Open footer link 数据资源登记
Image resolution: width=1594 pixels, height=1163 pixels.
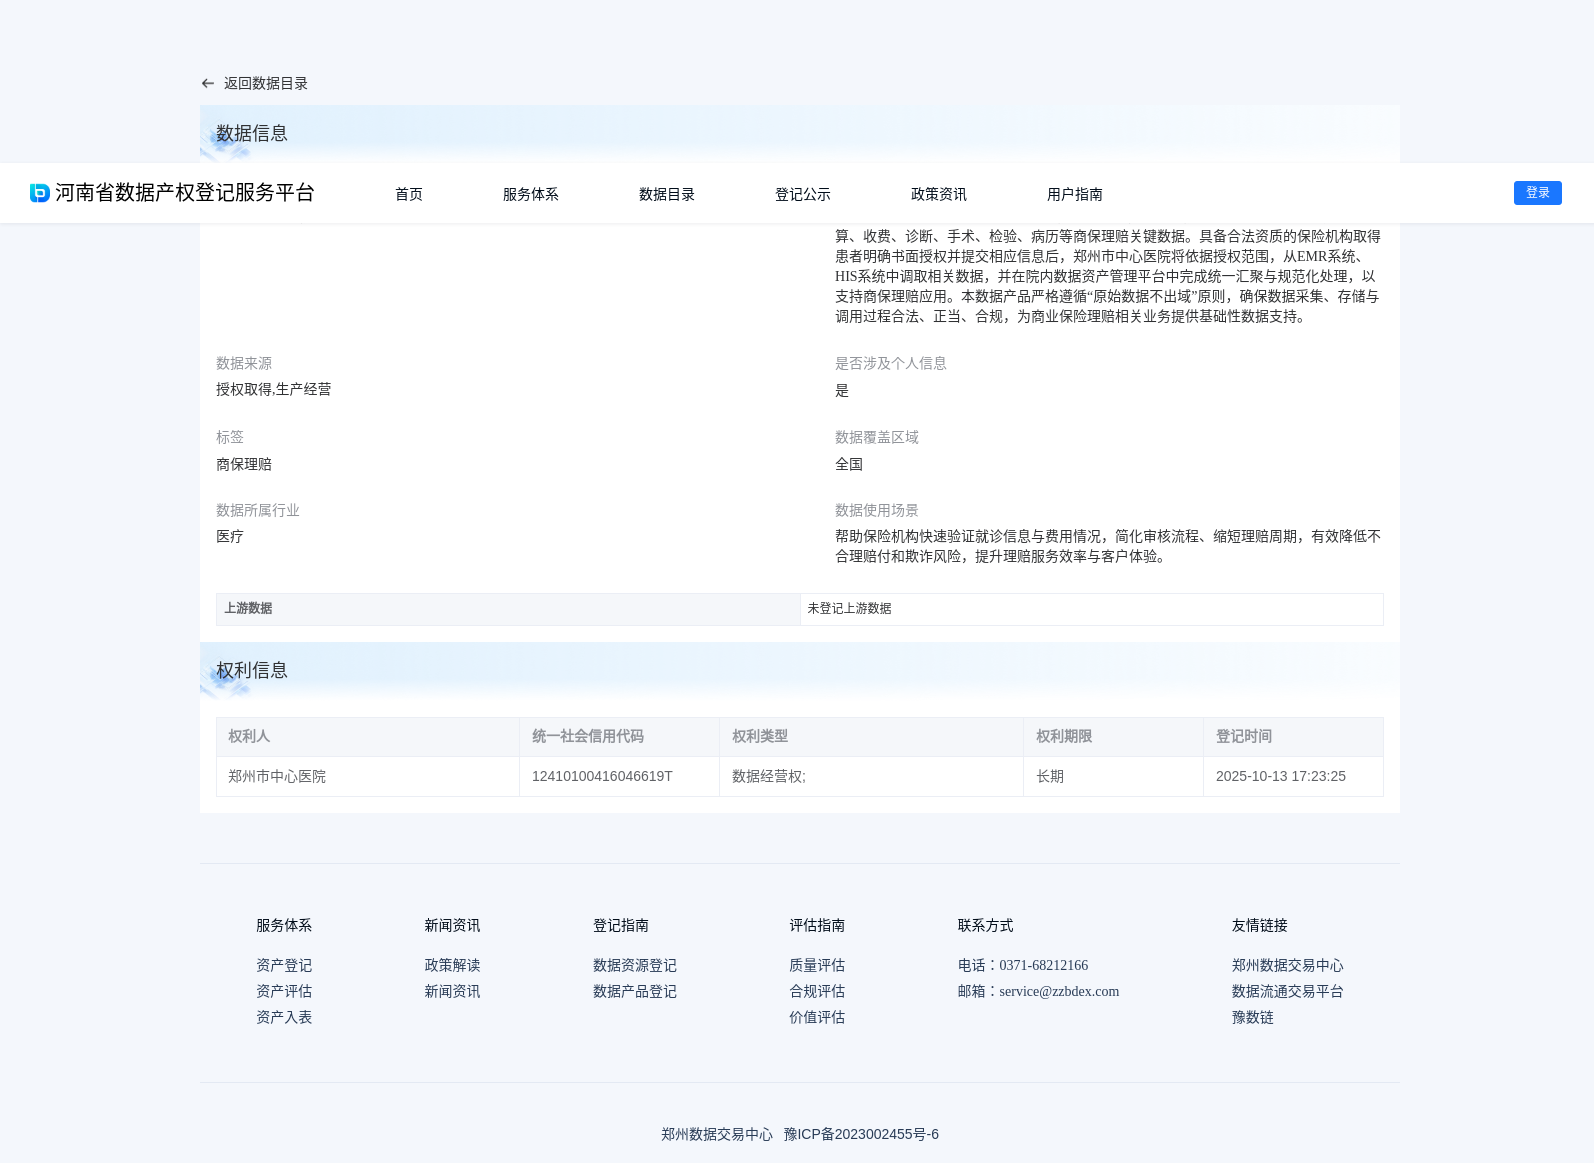(635, 965)
